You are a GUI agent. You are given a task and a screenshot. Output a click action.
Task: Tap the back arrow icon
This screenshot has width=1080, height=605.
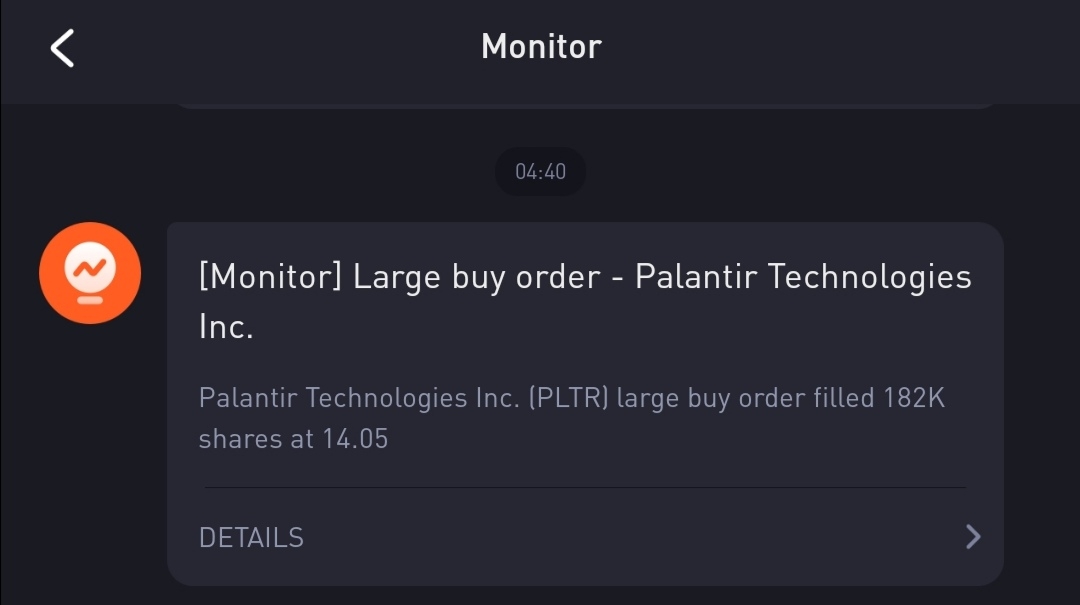pyautogui.click(x=63, y=47)
